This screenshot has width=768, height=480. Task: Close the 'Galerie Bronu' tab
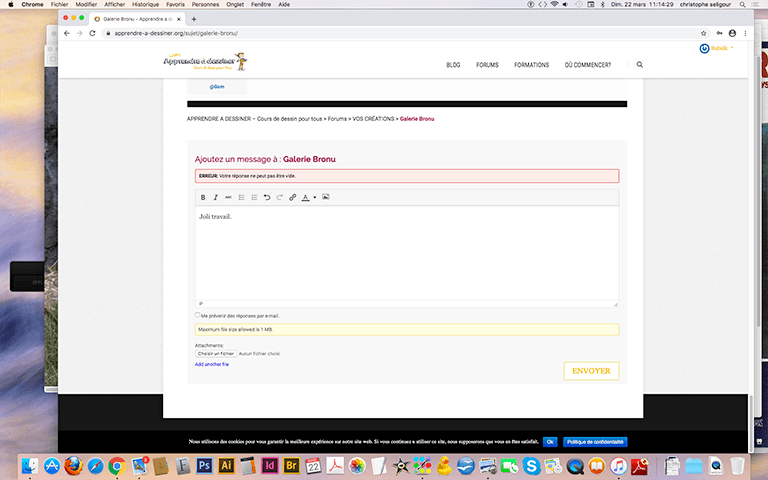(x=179, y=19)
